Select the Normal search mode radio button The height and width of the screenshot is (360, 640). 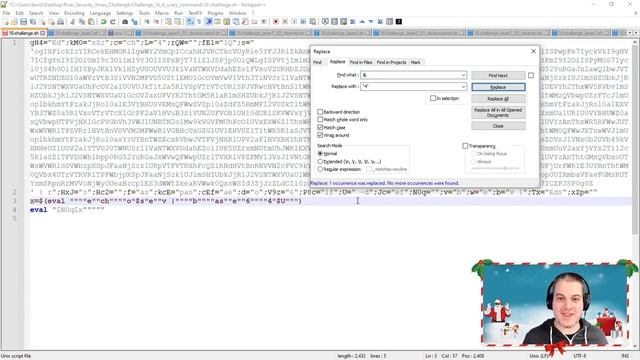(320, 153)
